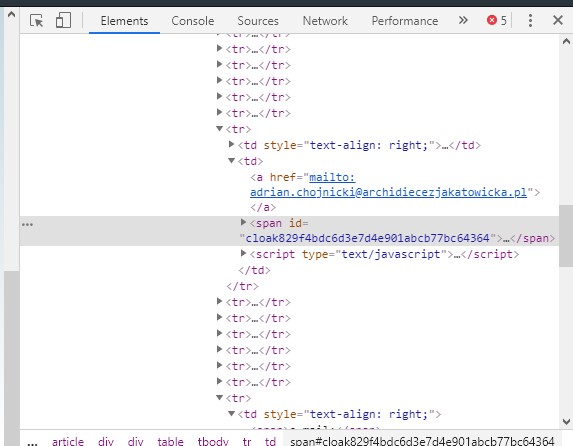
Task: Click the three-dot actions on the selected span row
Action: pos(27,224)
